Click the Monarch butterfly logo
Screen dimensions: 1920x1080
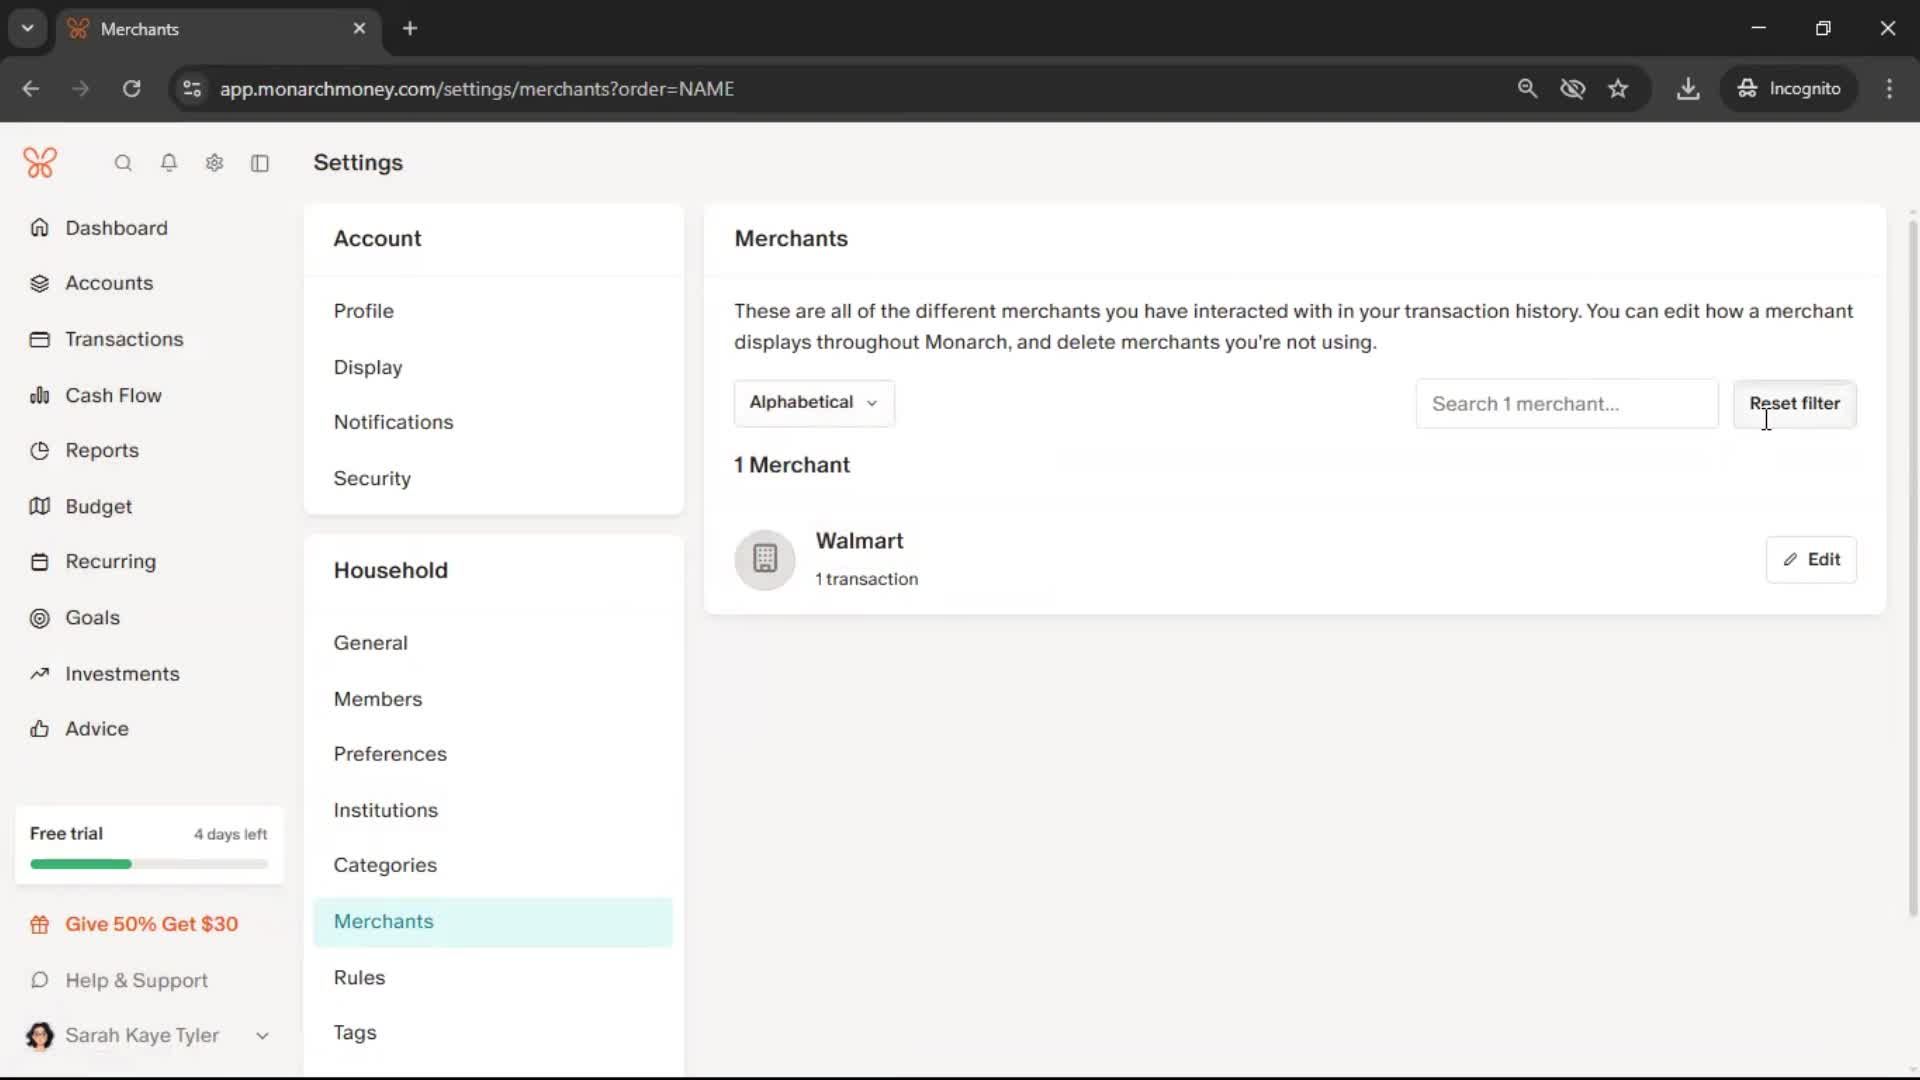(x=40, y=163)
